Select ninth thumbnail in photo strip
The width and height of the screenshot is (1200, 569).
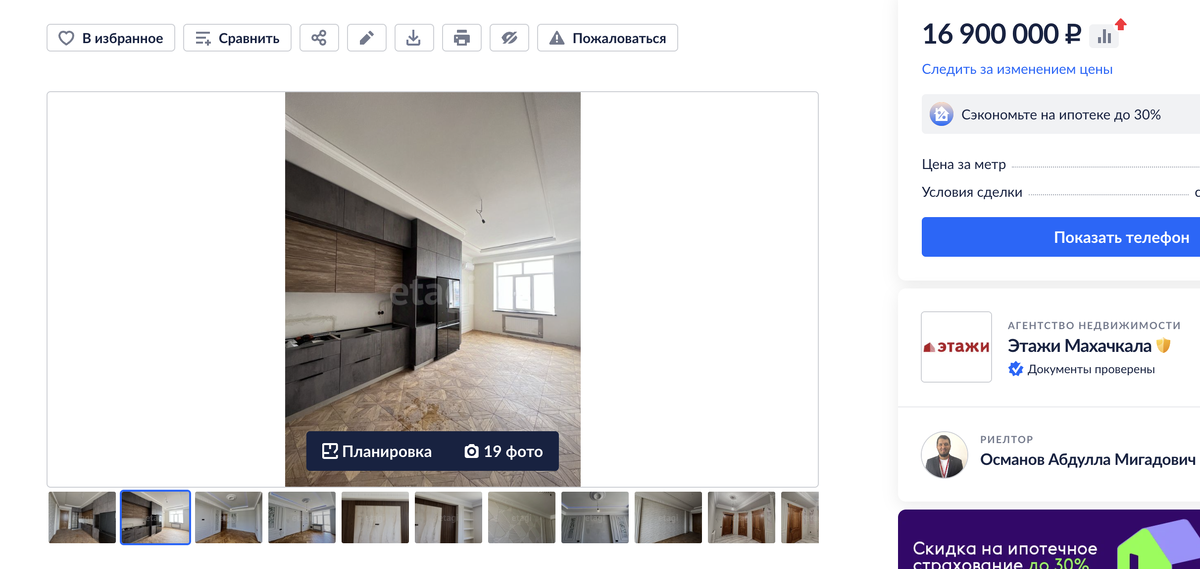point(668,517)
